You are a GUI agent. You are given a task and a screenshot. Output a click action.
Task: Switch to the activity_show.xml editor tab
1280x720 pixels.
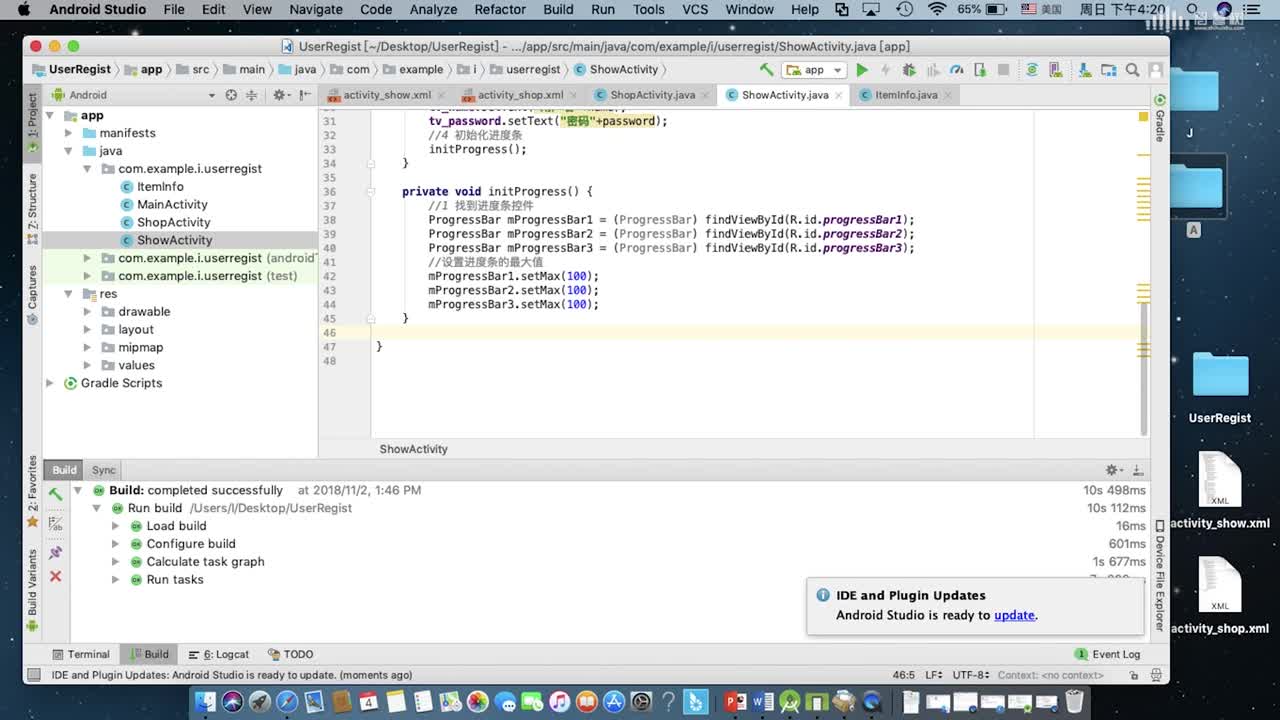[x=387, y=95]
